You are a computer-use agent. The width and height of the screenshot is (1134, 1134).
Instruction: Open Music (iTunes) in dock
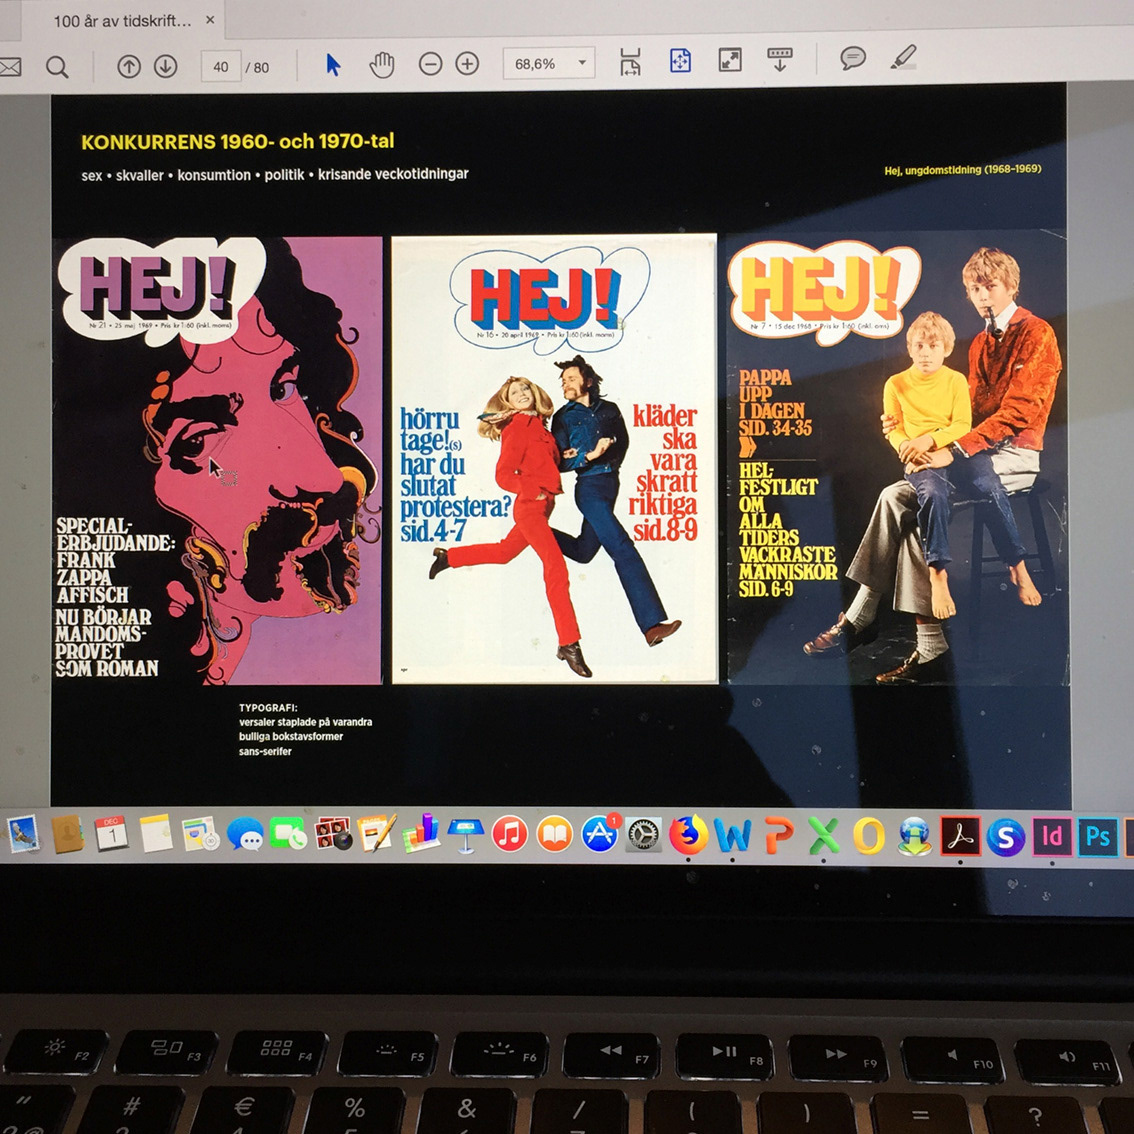(510, 835)
